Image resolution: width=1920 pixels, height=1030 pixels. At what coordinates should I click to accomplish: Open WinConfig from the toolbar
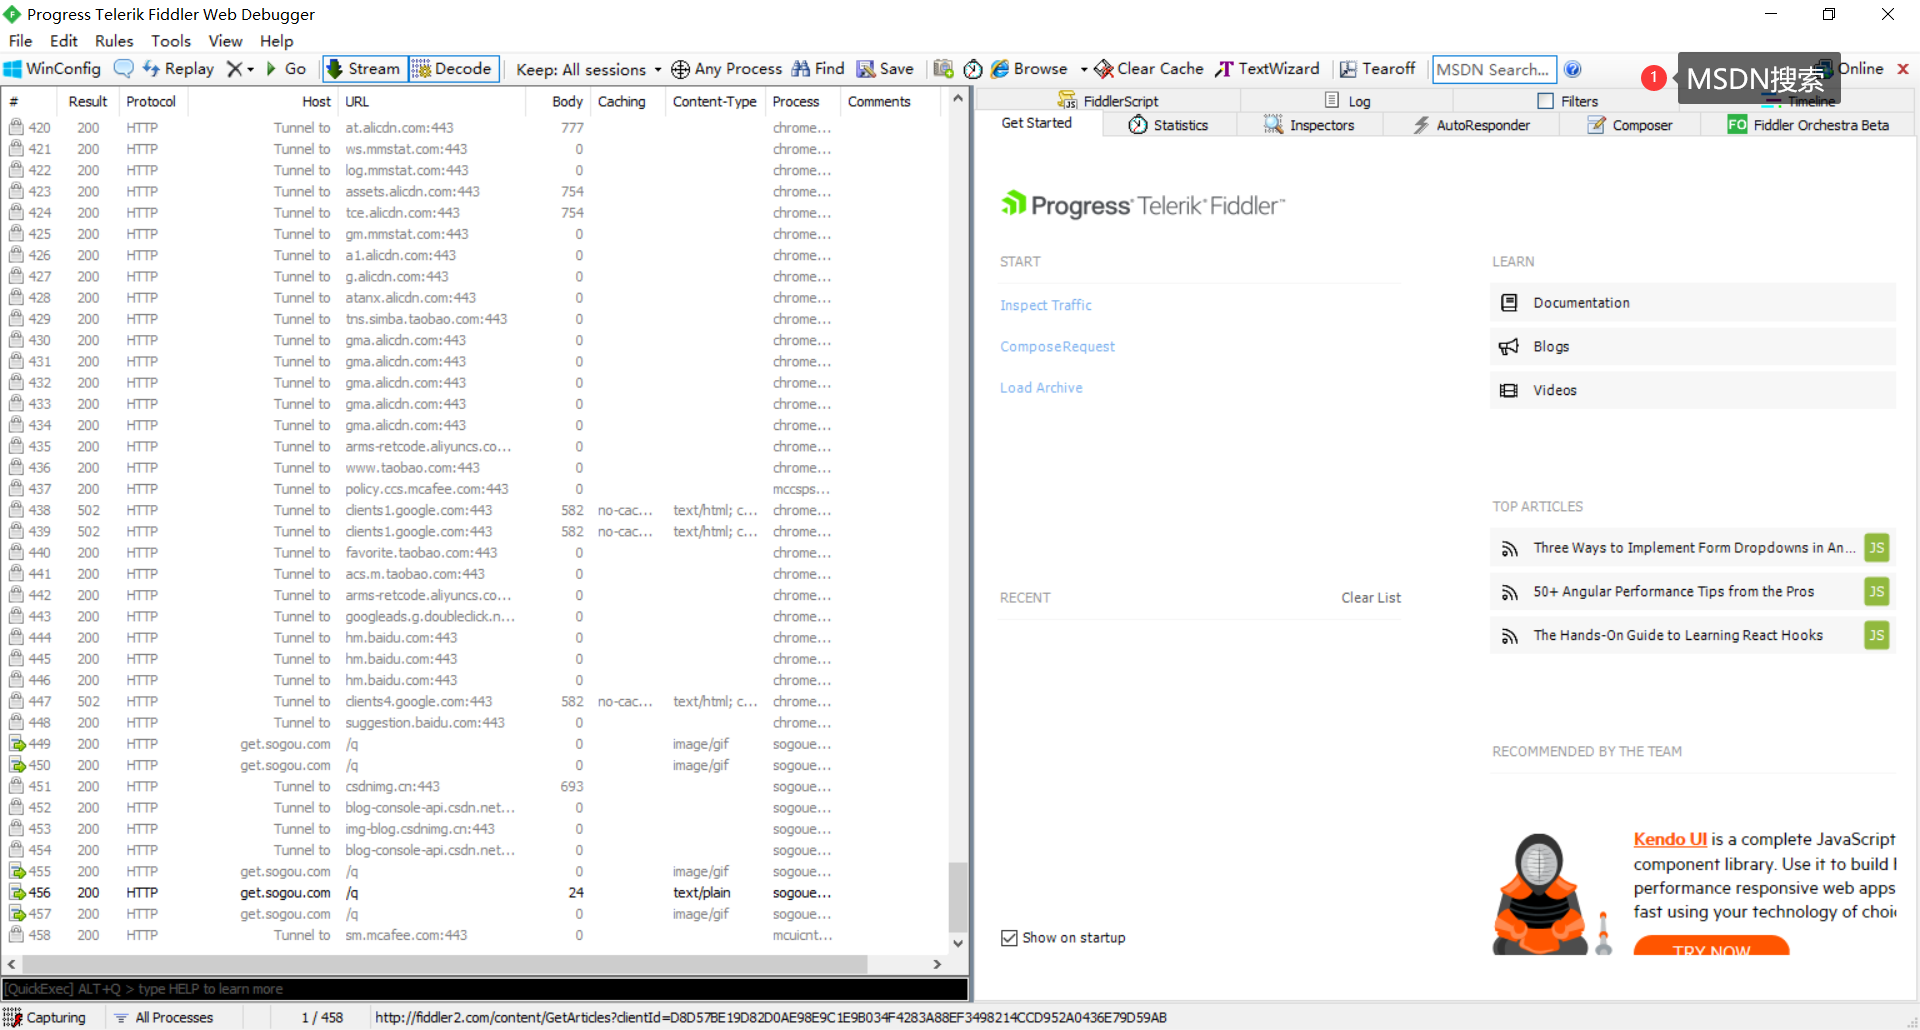coord(53,69)
